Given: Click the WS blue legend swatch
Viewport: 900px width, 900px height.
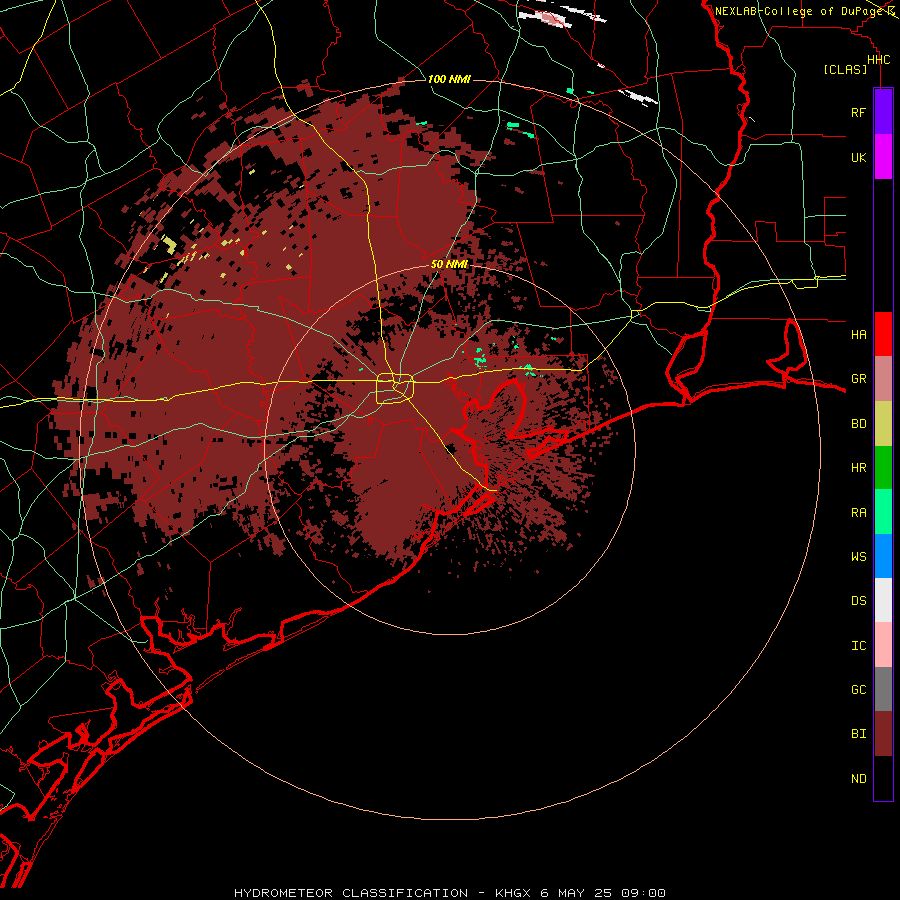Looking at the screenshot, I should pos(883,556).
